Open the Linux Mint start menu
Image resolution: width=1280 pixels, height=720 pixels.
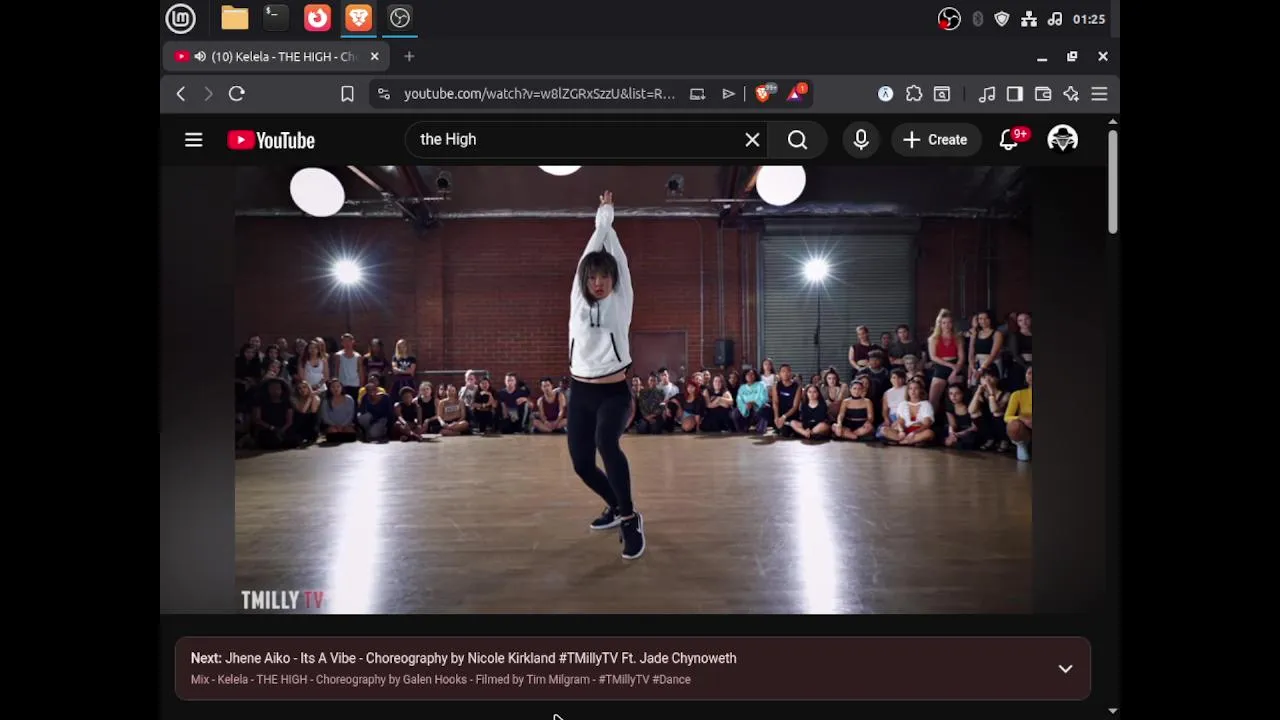tap(180, 18)
